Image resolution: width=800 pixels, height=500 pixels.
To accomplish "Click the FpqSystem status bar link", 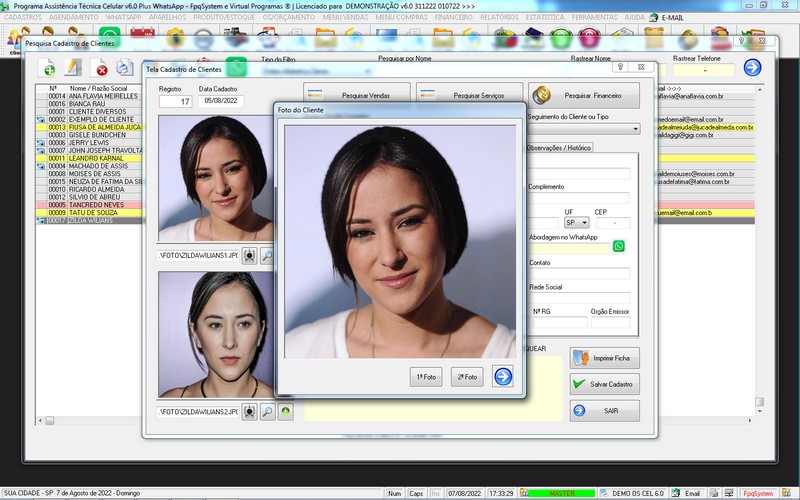I will point(758,493).
